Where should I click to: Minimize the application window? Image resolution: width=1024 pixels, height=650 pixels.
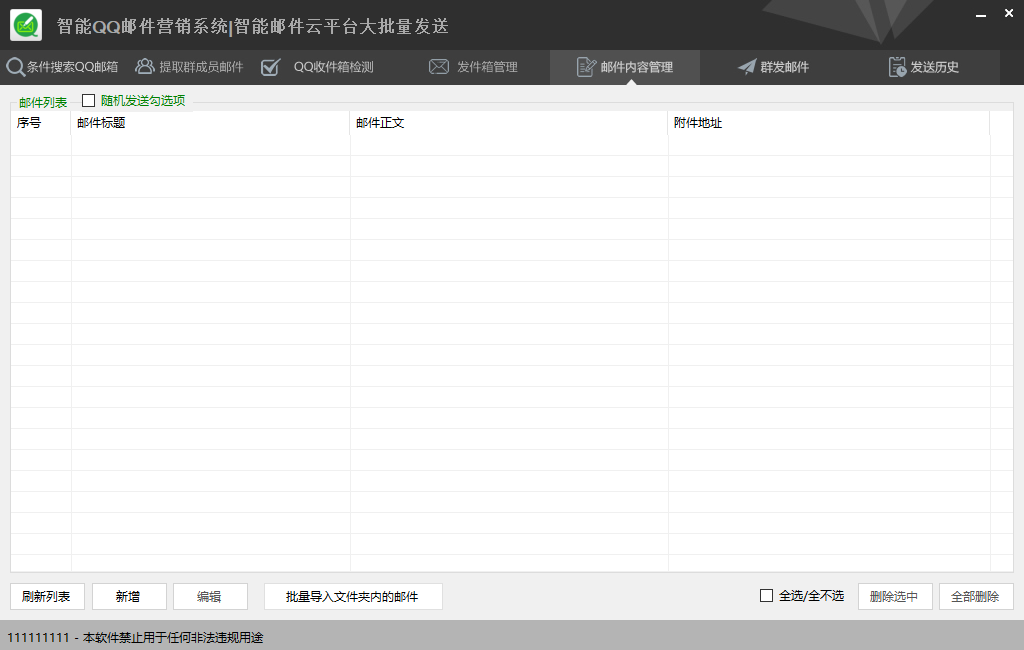point(980,14)
